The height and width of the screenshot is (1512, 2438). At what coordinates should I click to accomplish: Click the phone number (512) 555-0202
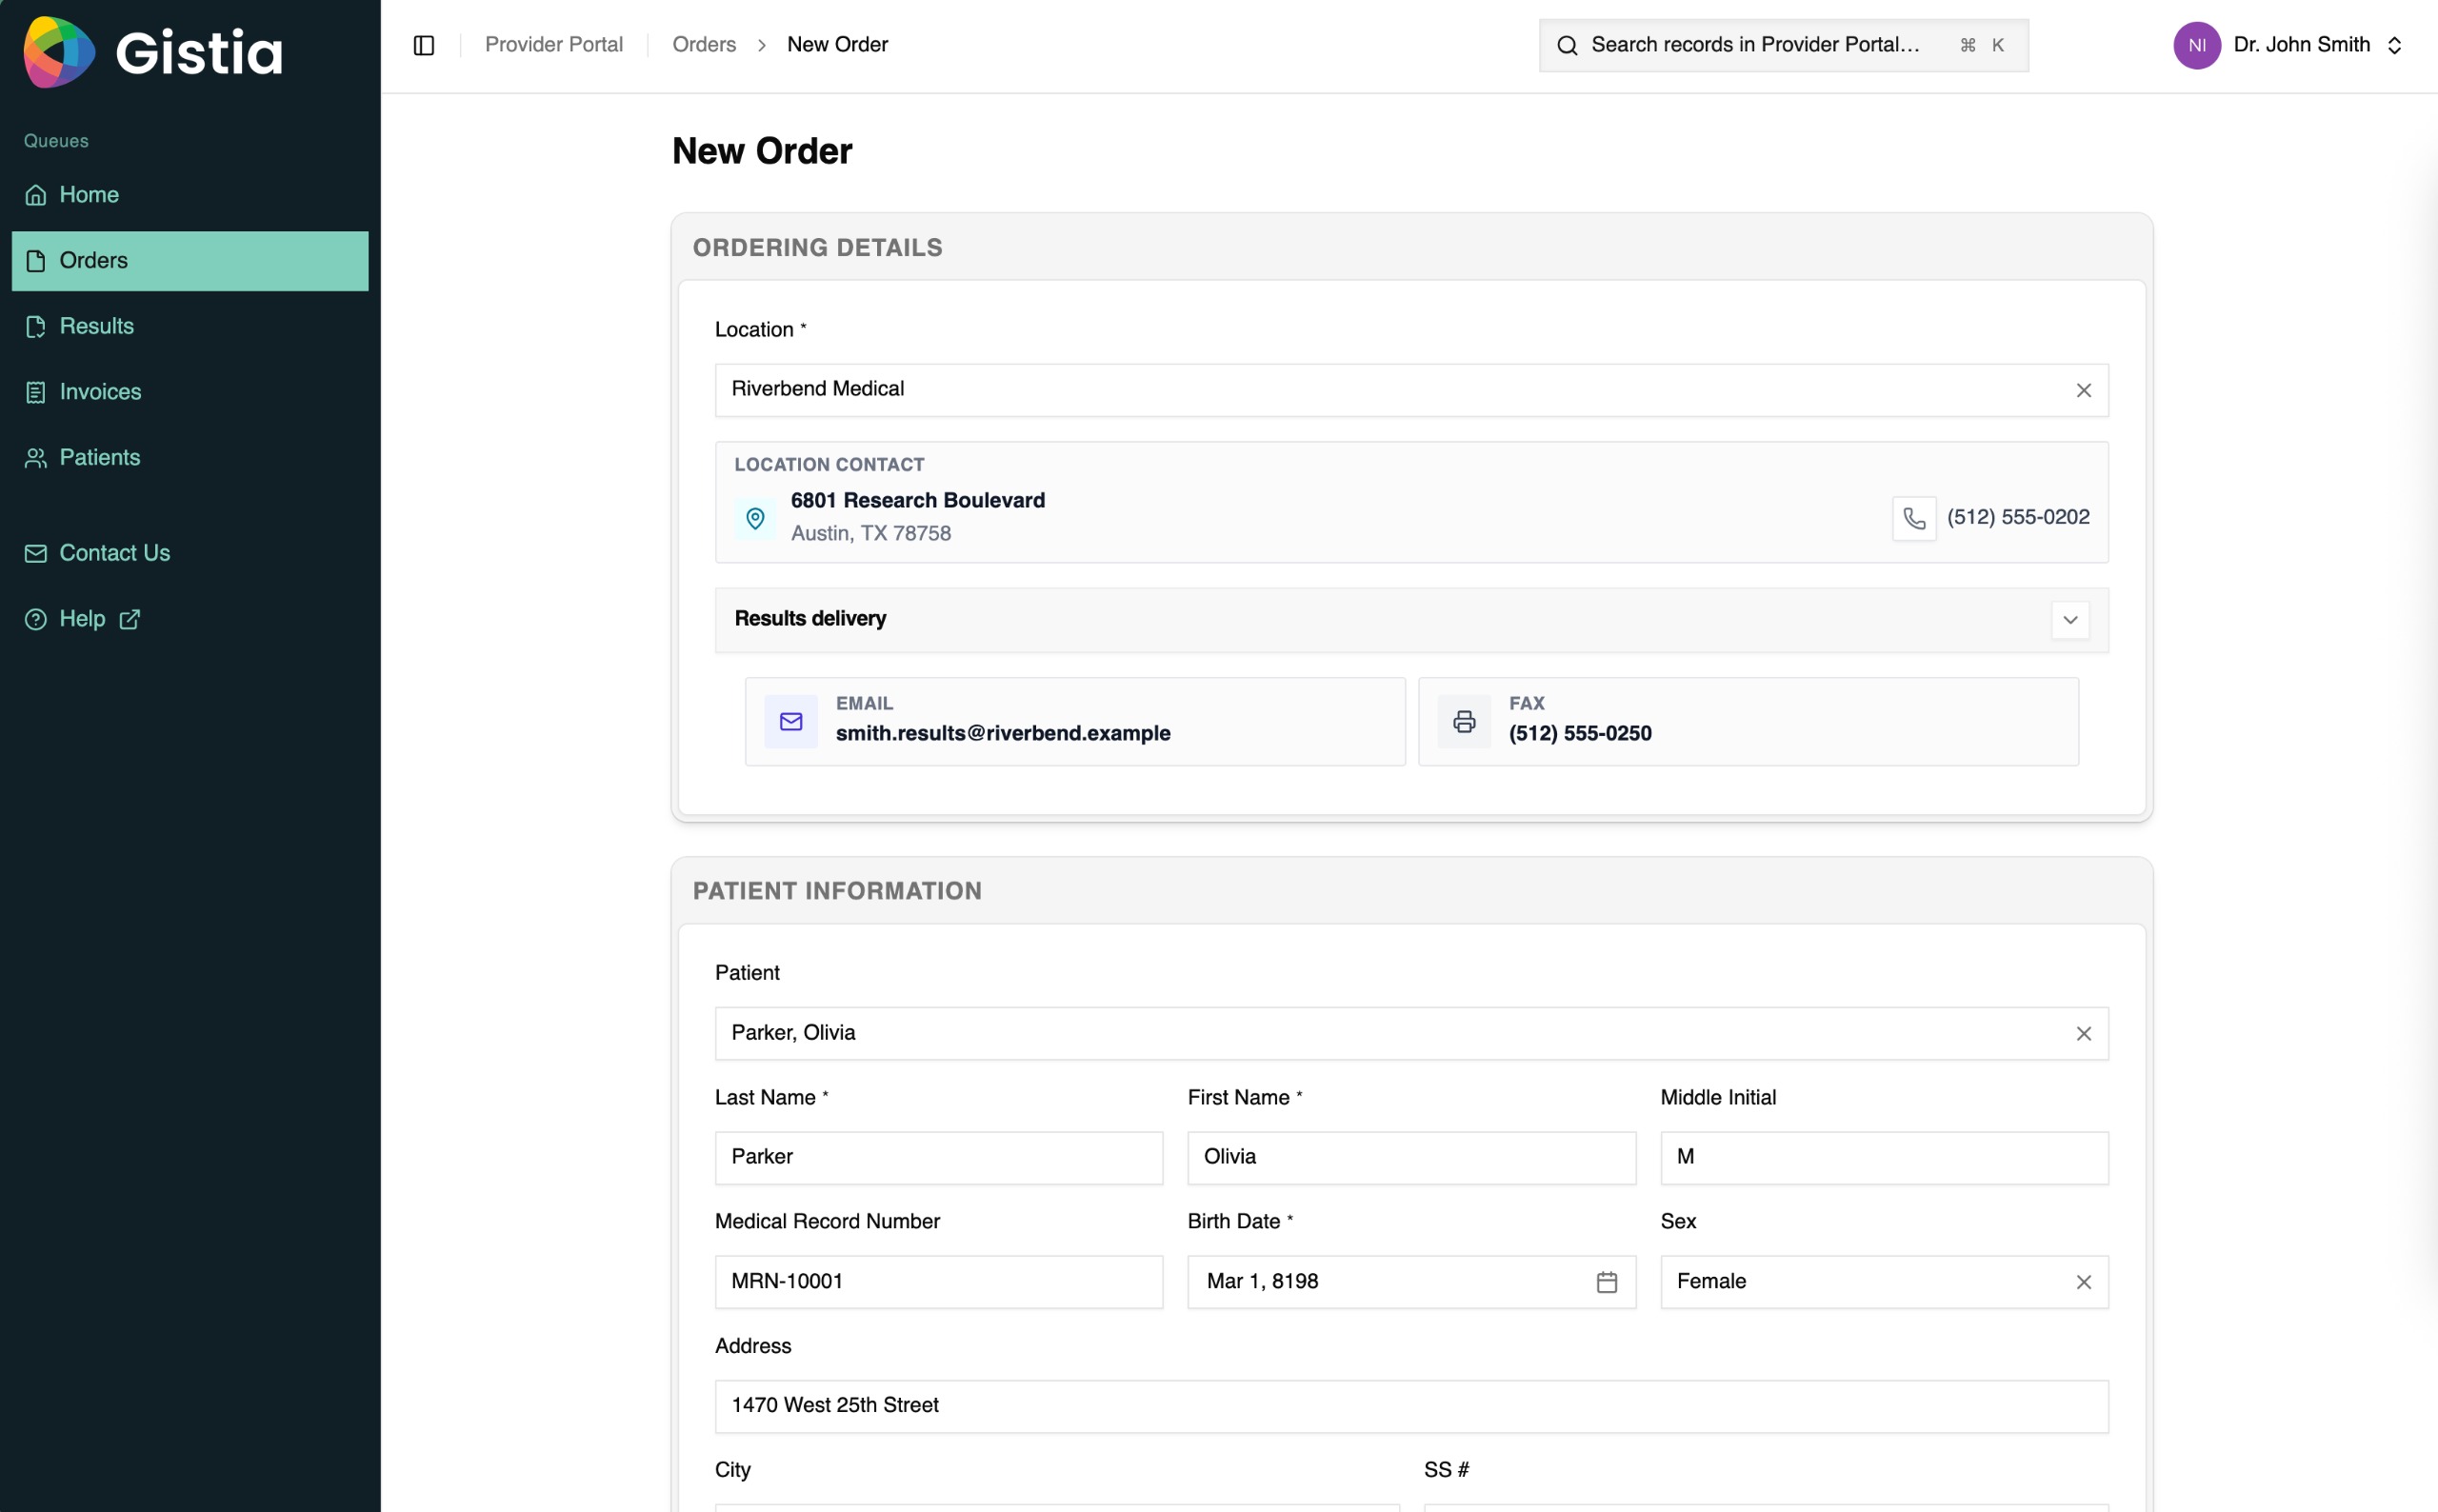[x=2018, y=518]
